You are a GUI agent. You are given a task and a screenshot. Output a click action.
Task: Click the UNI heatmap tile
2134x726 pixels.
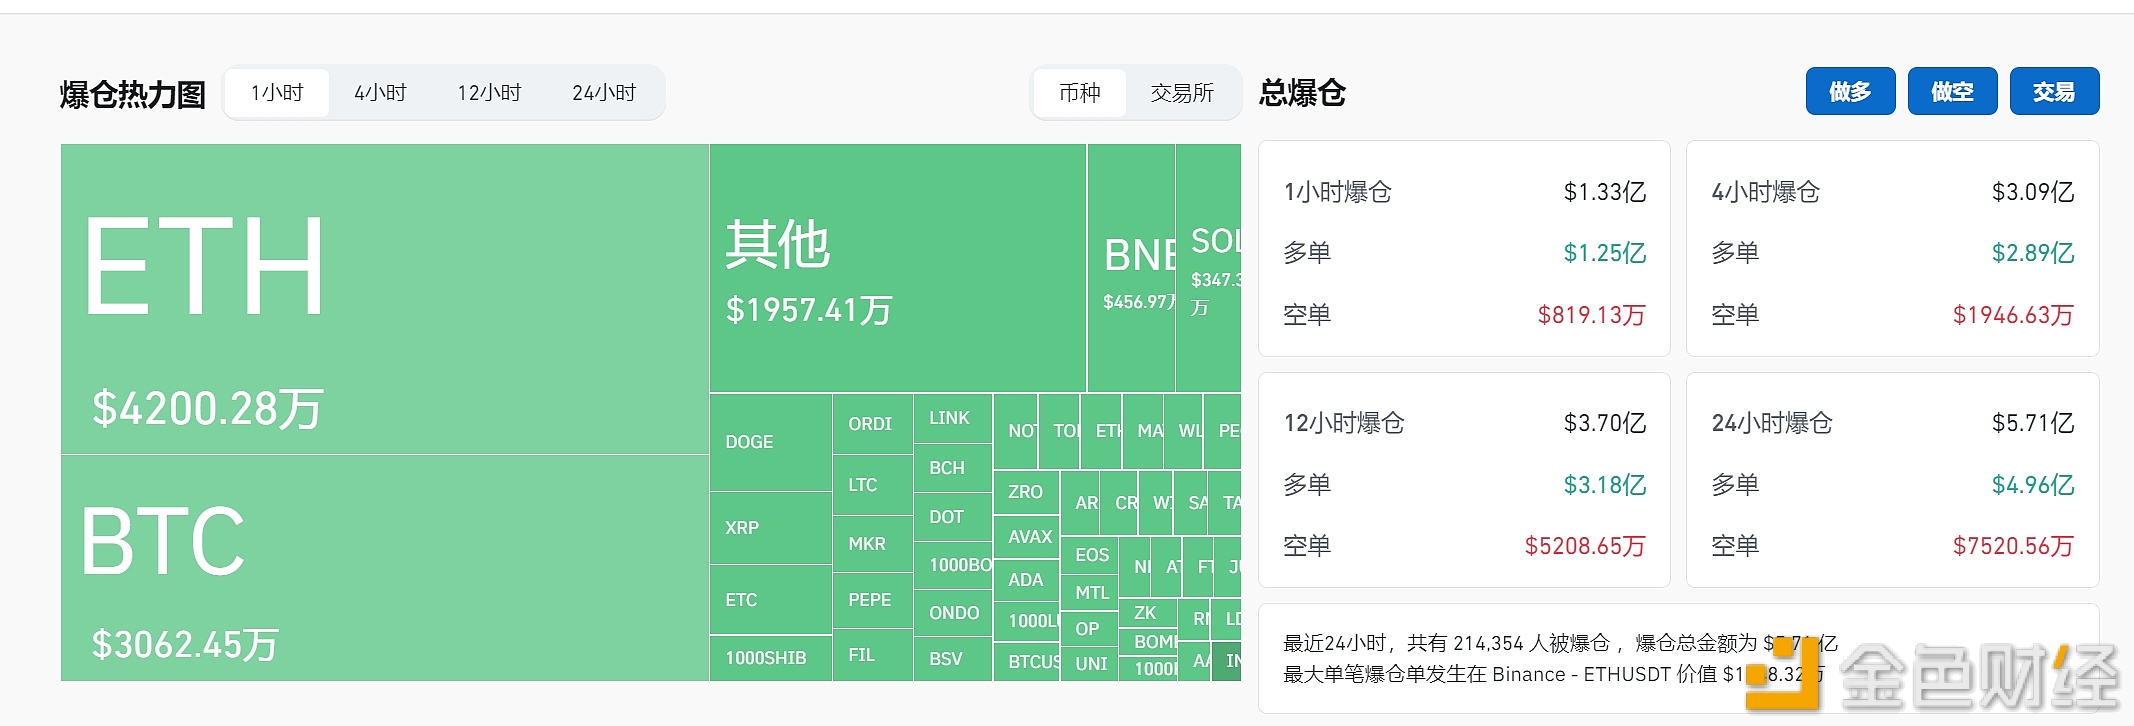point(1090,664)
